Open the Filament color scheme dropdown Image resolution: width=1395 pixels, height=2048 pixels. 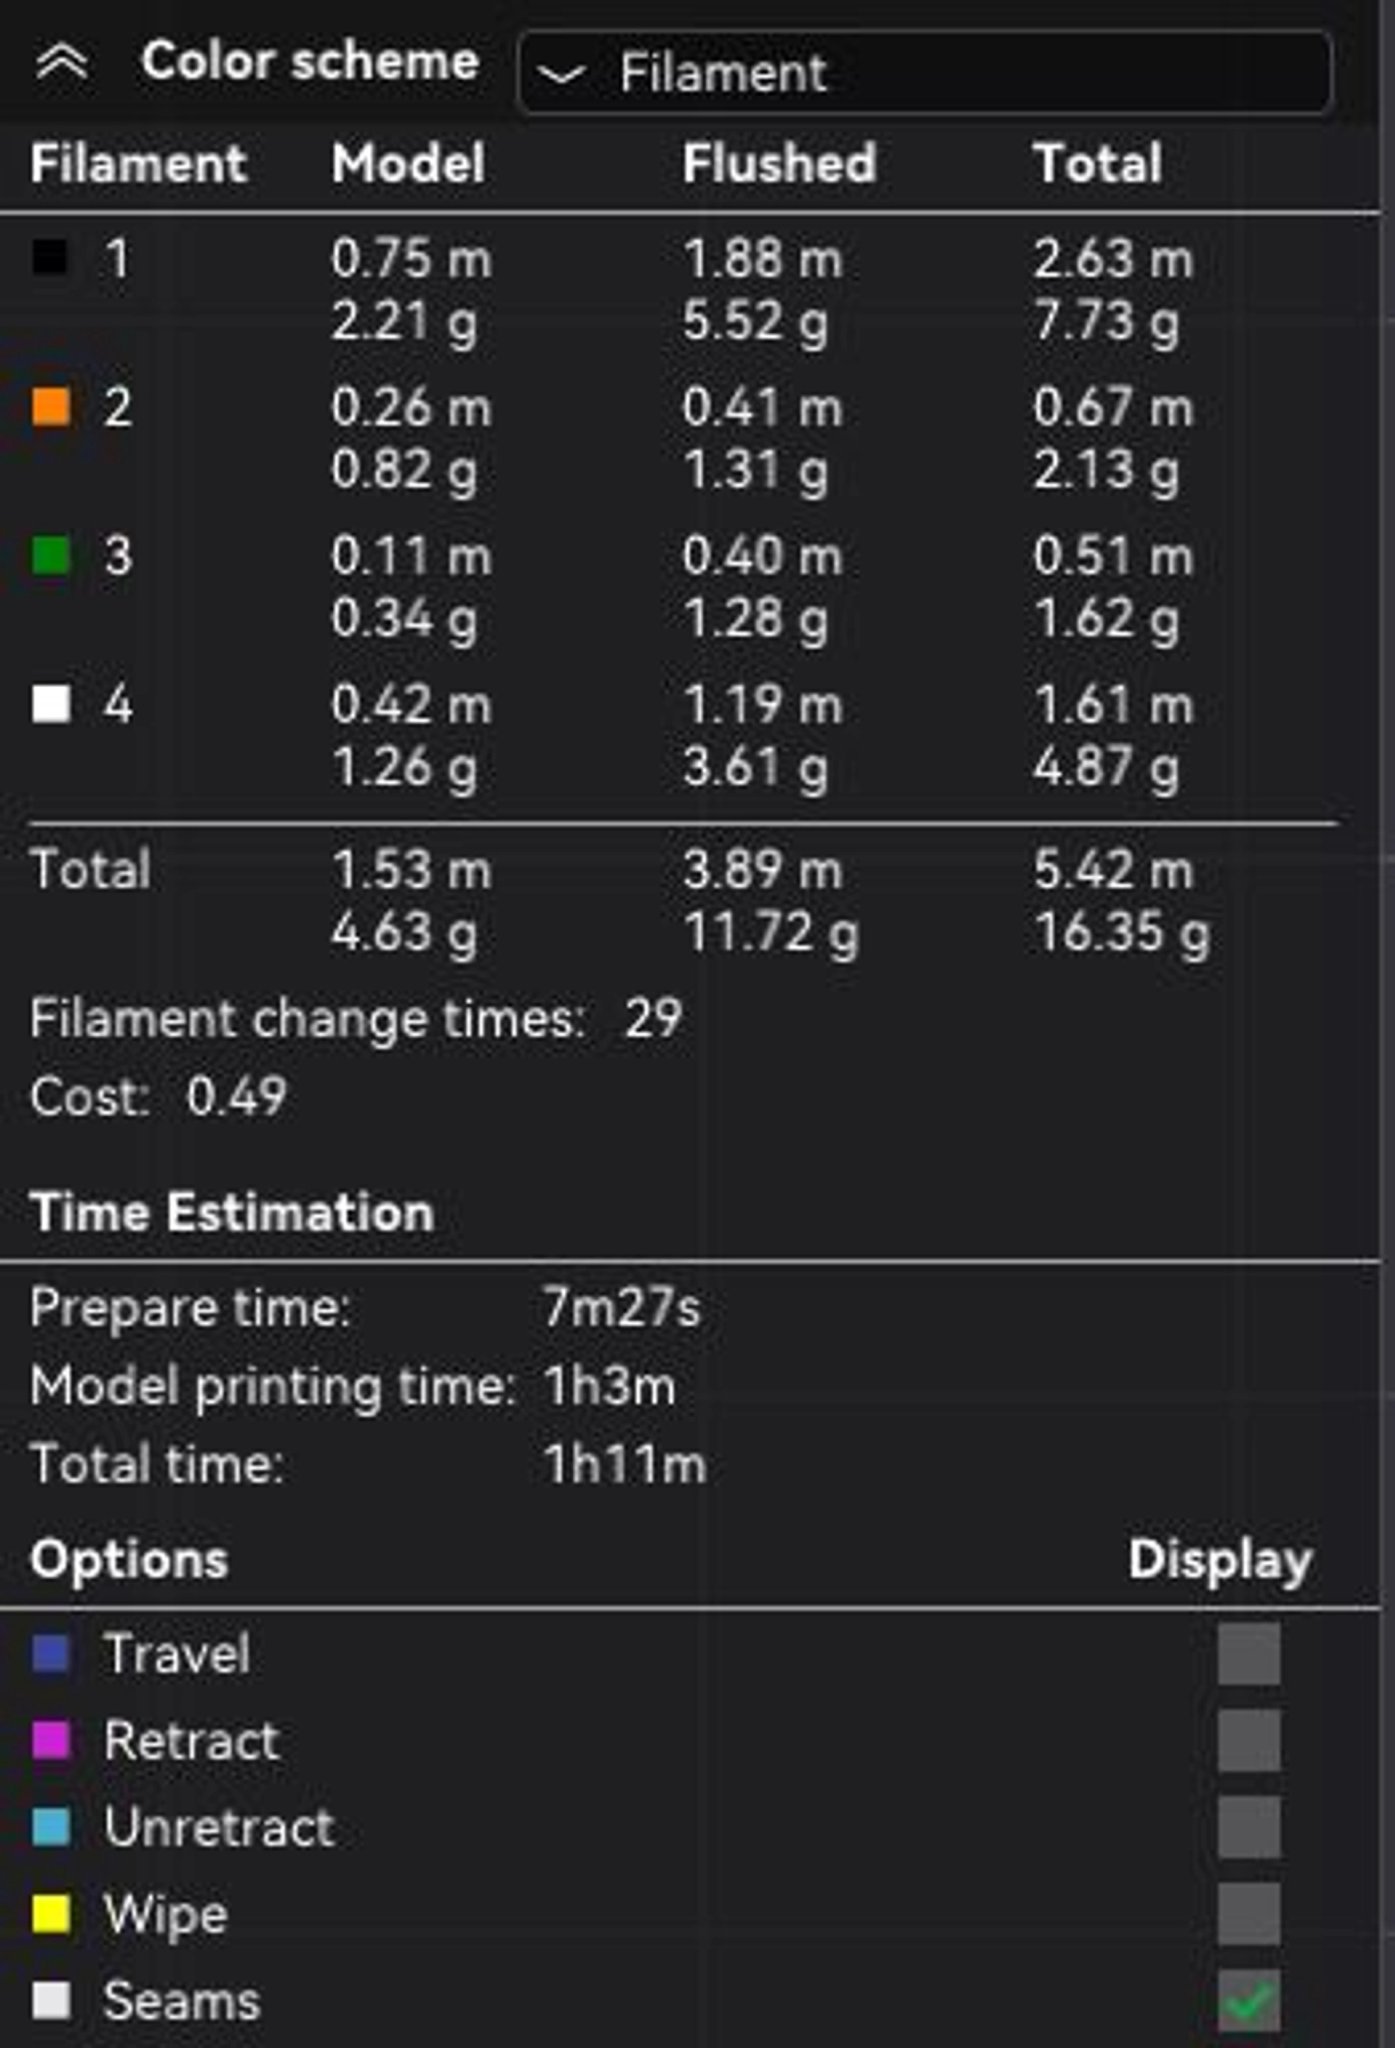(924, 72)
